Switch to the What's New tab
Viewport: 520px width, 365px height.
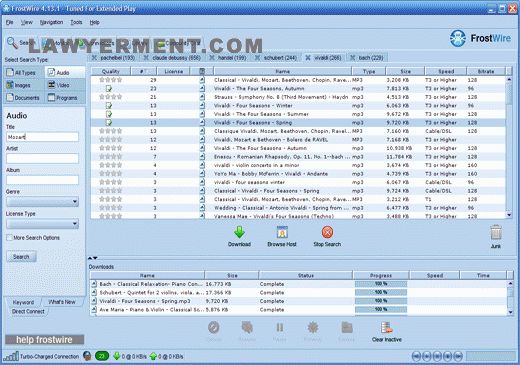62,302
